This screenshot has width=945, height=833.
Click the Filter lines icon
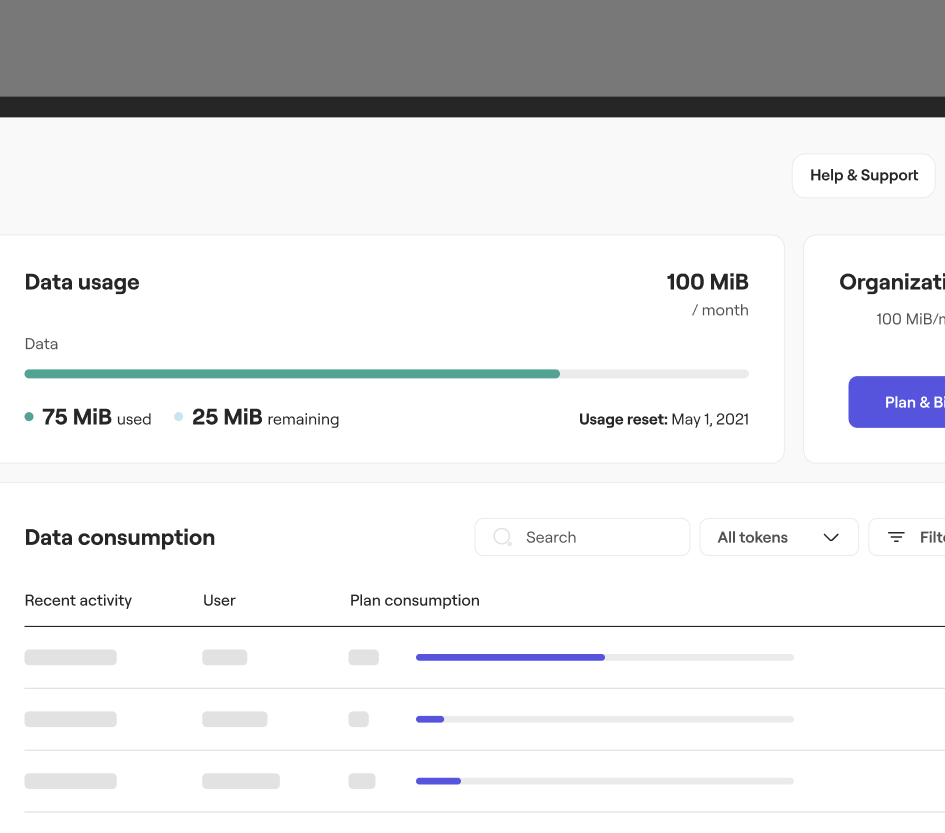(x=897, y=537)
